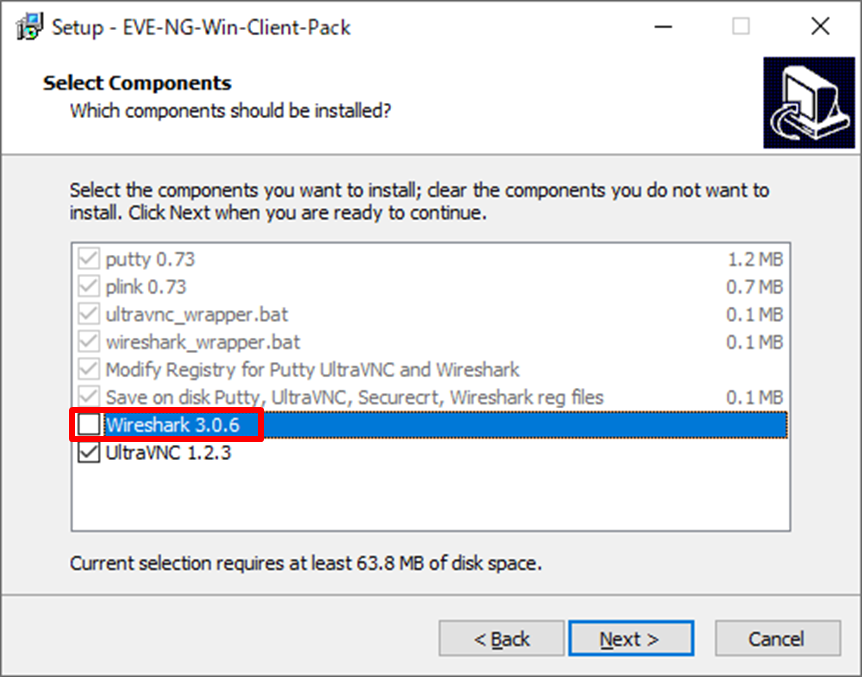Click the setup installer icon in title bar

(30, 27)
